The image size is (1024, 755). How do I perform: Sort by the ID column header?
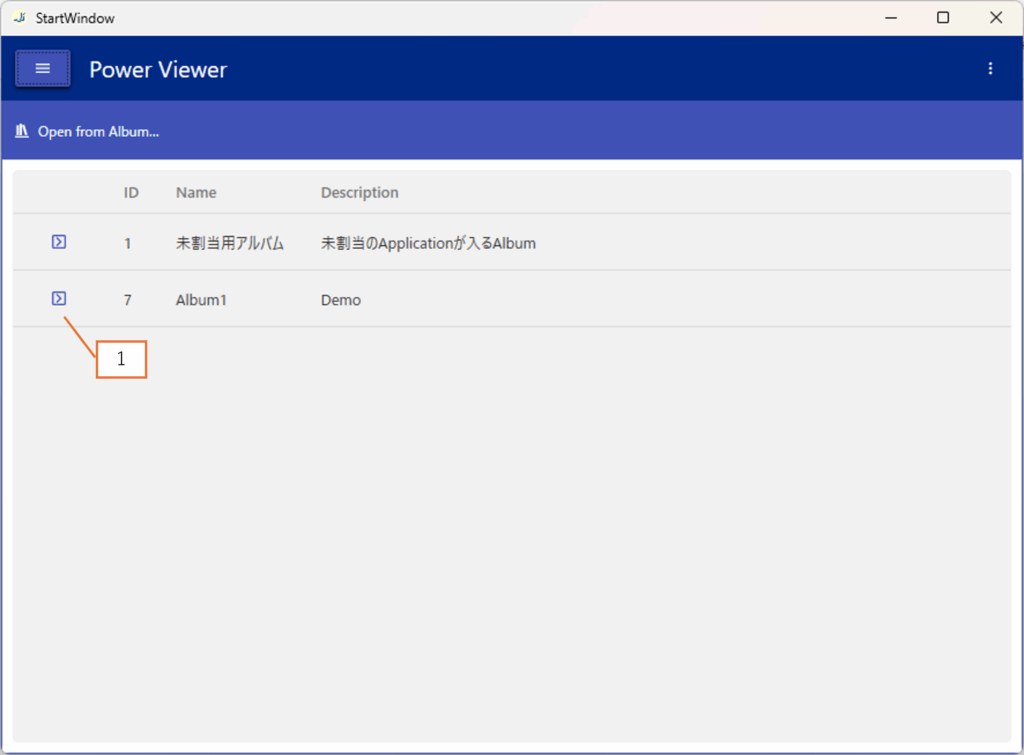(x=131, y=193)
